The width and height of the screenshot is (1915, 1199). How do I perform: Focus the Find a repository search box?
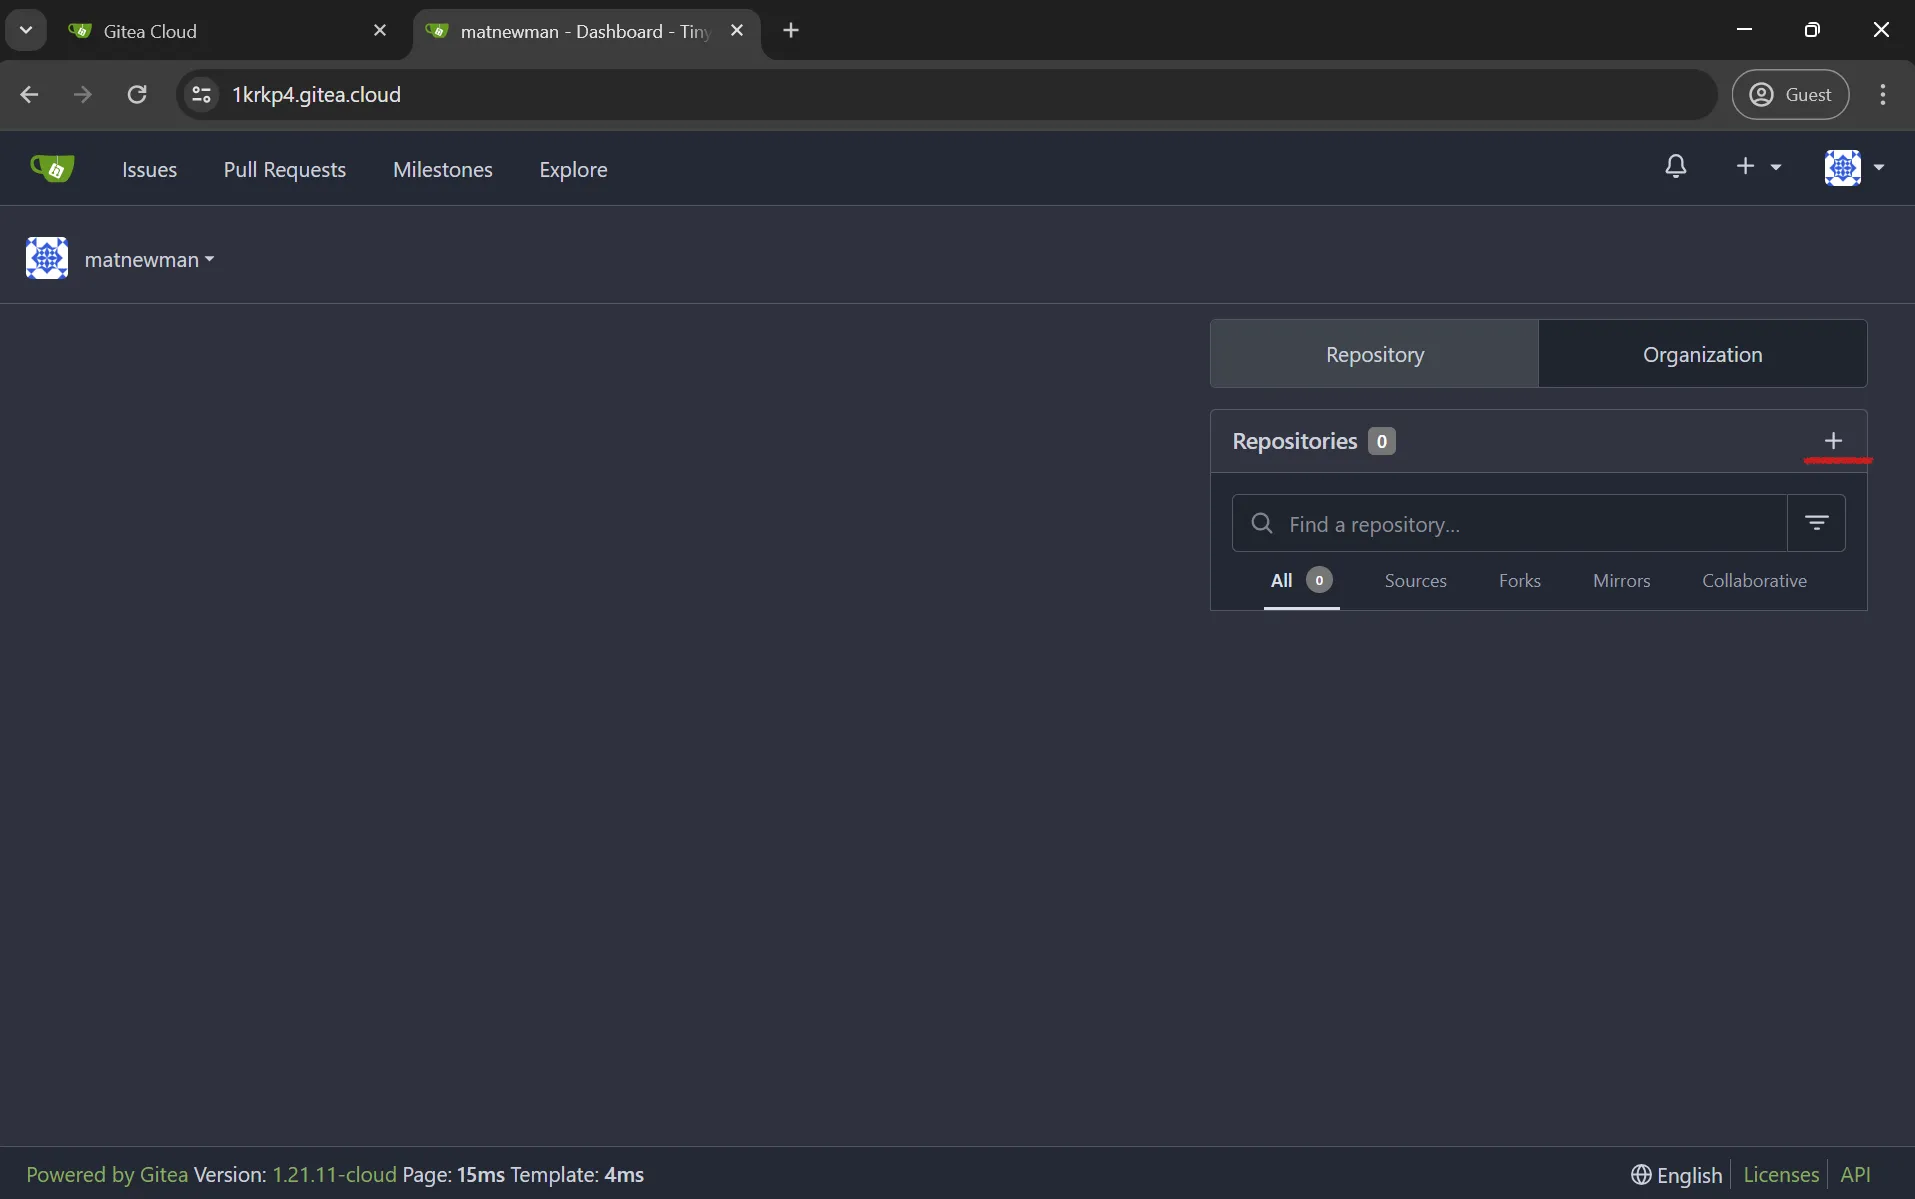click(x=1510, y=523)
